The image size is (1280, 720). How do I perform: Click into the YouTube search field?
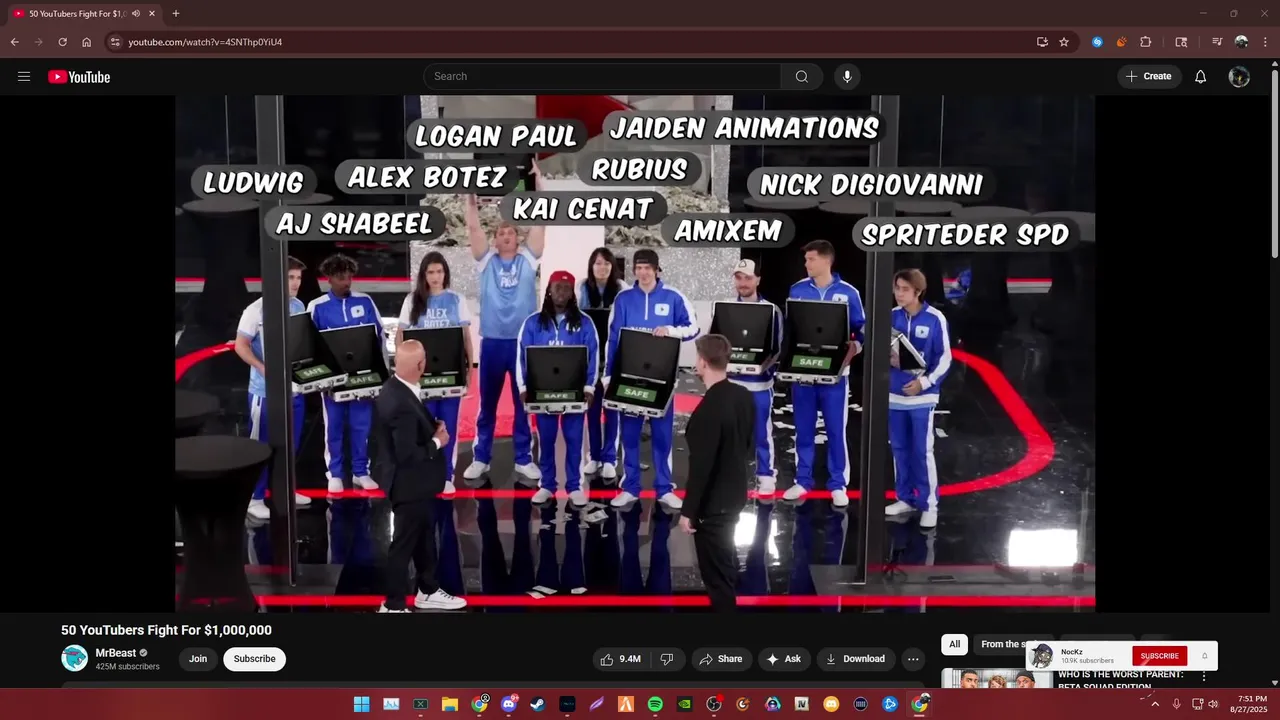(x=602, y=76)
